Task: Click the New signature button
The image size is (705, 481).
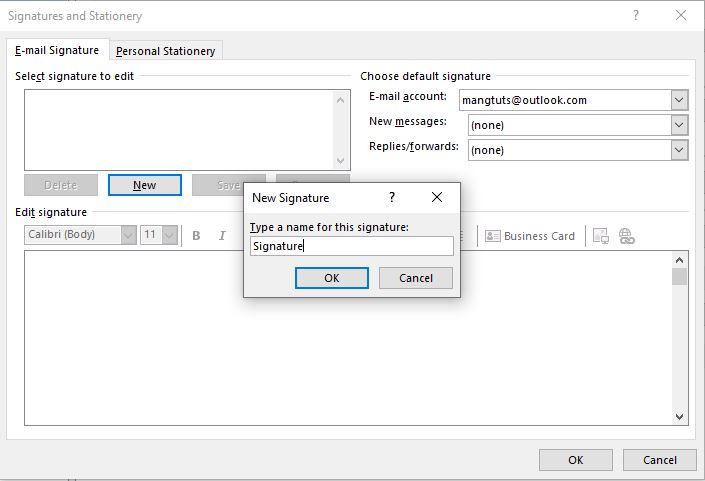Action: [145, 185]
